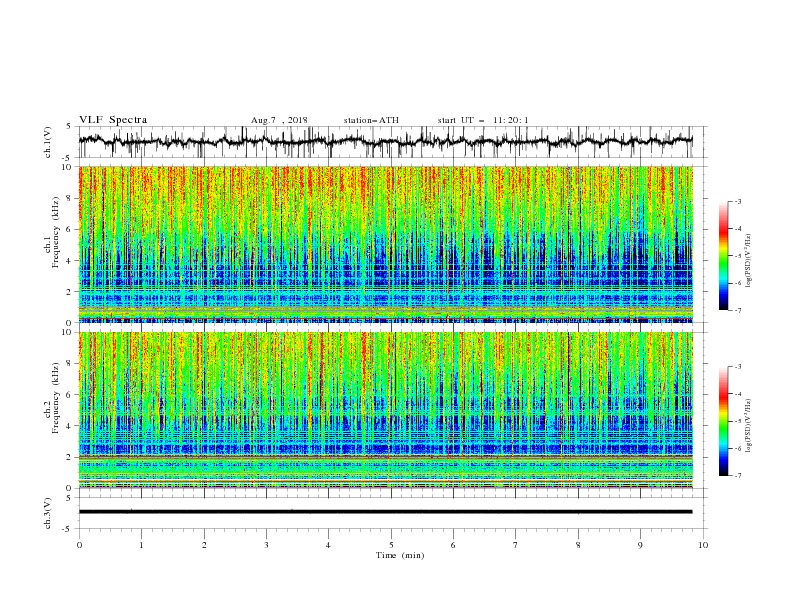Click the time axis tick label "3"
Image resolution: width=792 pixels, height=612 pixels.
267,545
